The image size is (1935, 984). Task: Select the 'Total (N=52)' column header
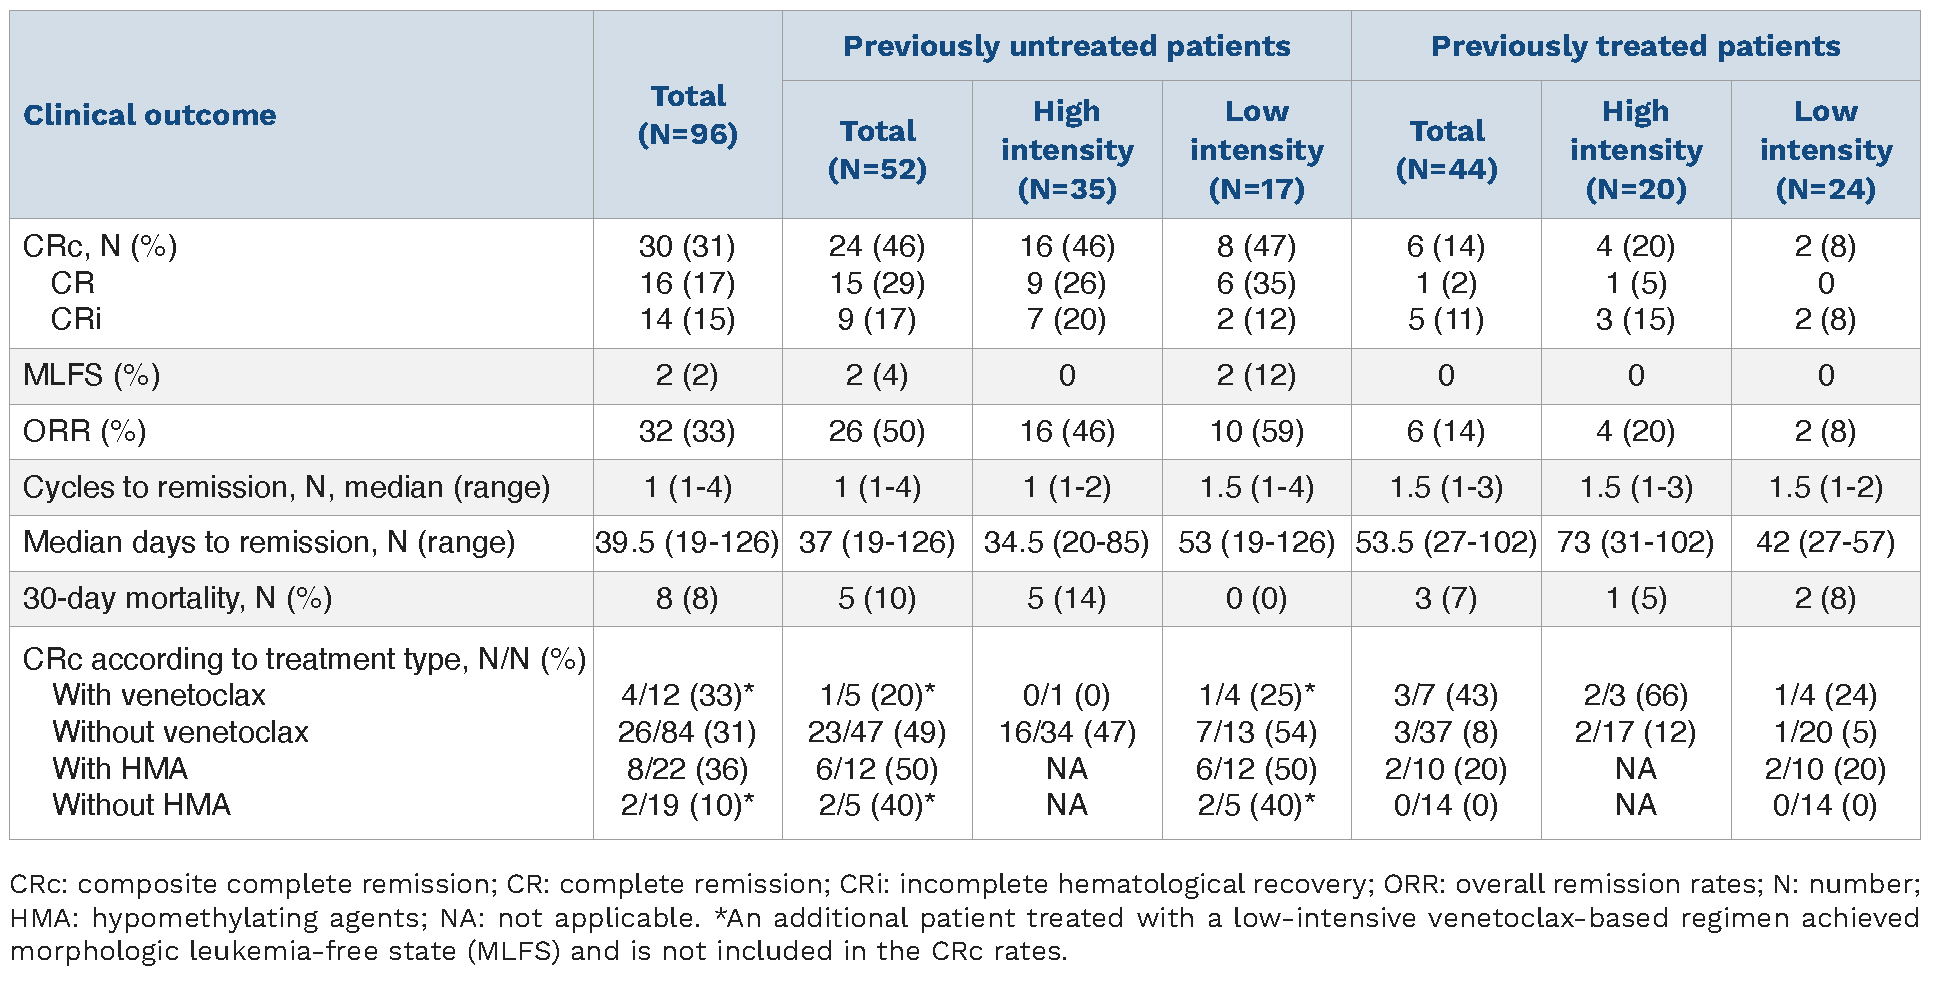(x=877, y=150)
